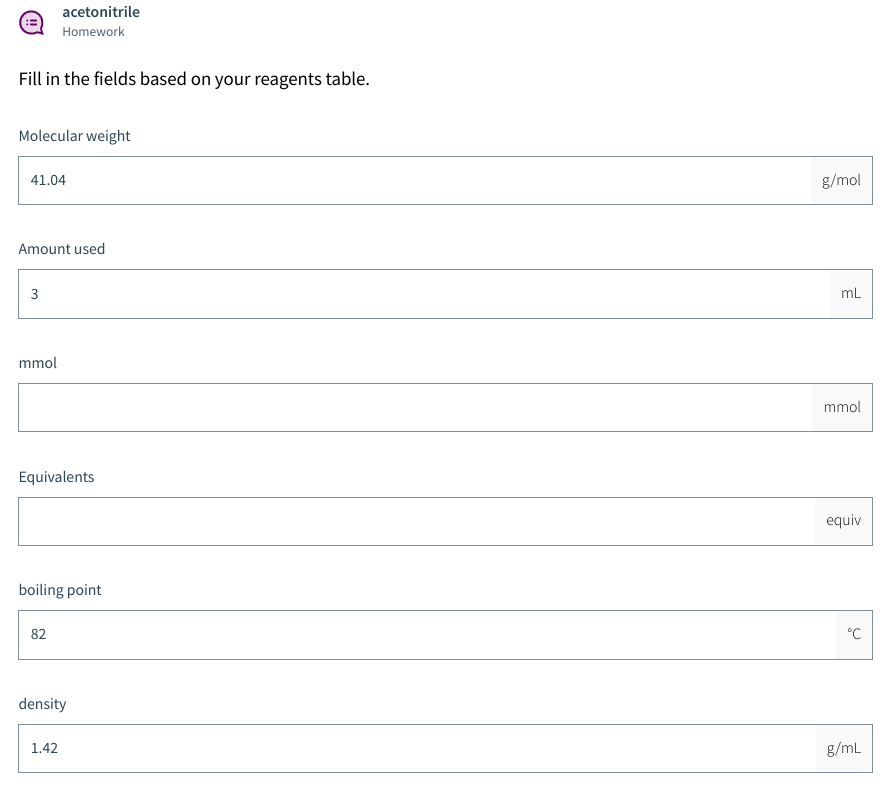The image size is (888, 785).
Task: Click the °C unit suffix
Action: 854,634
